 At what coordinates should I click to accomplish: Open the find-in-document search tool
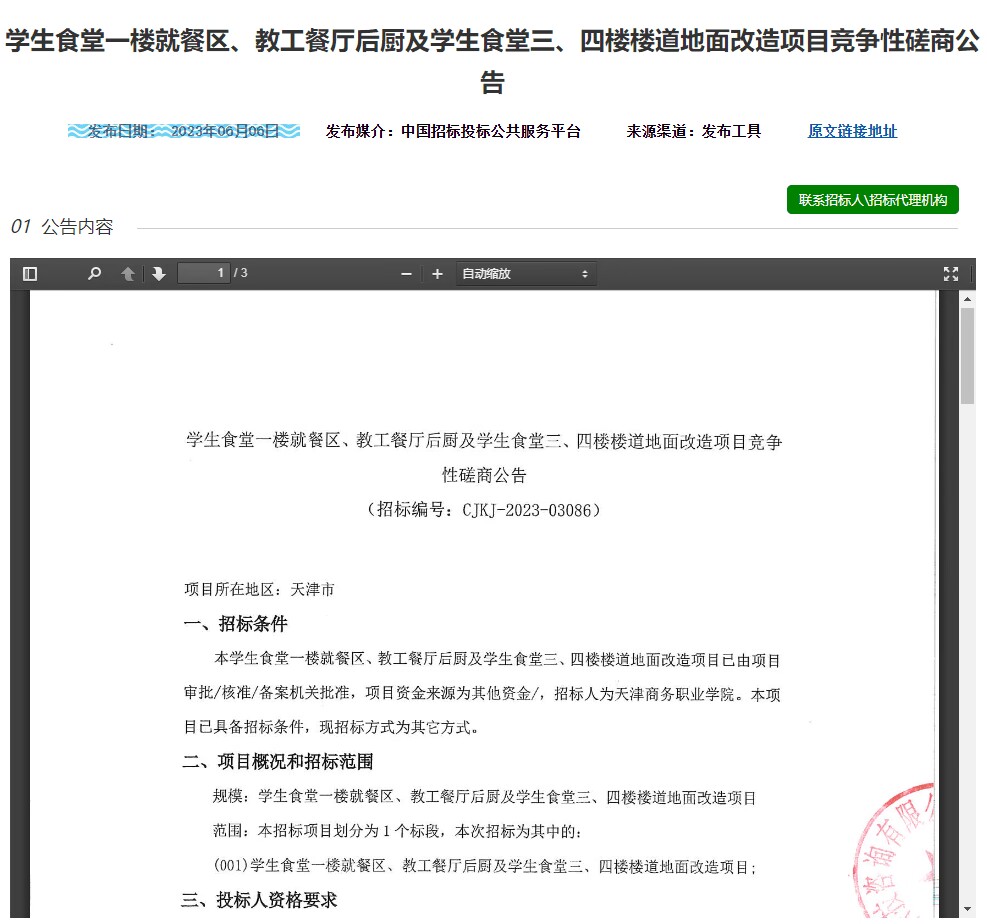94,274
